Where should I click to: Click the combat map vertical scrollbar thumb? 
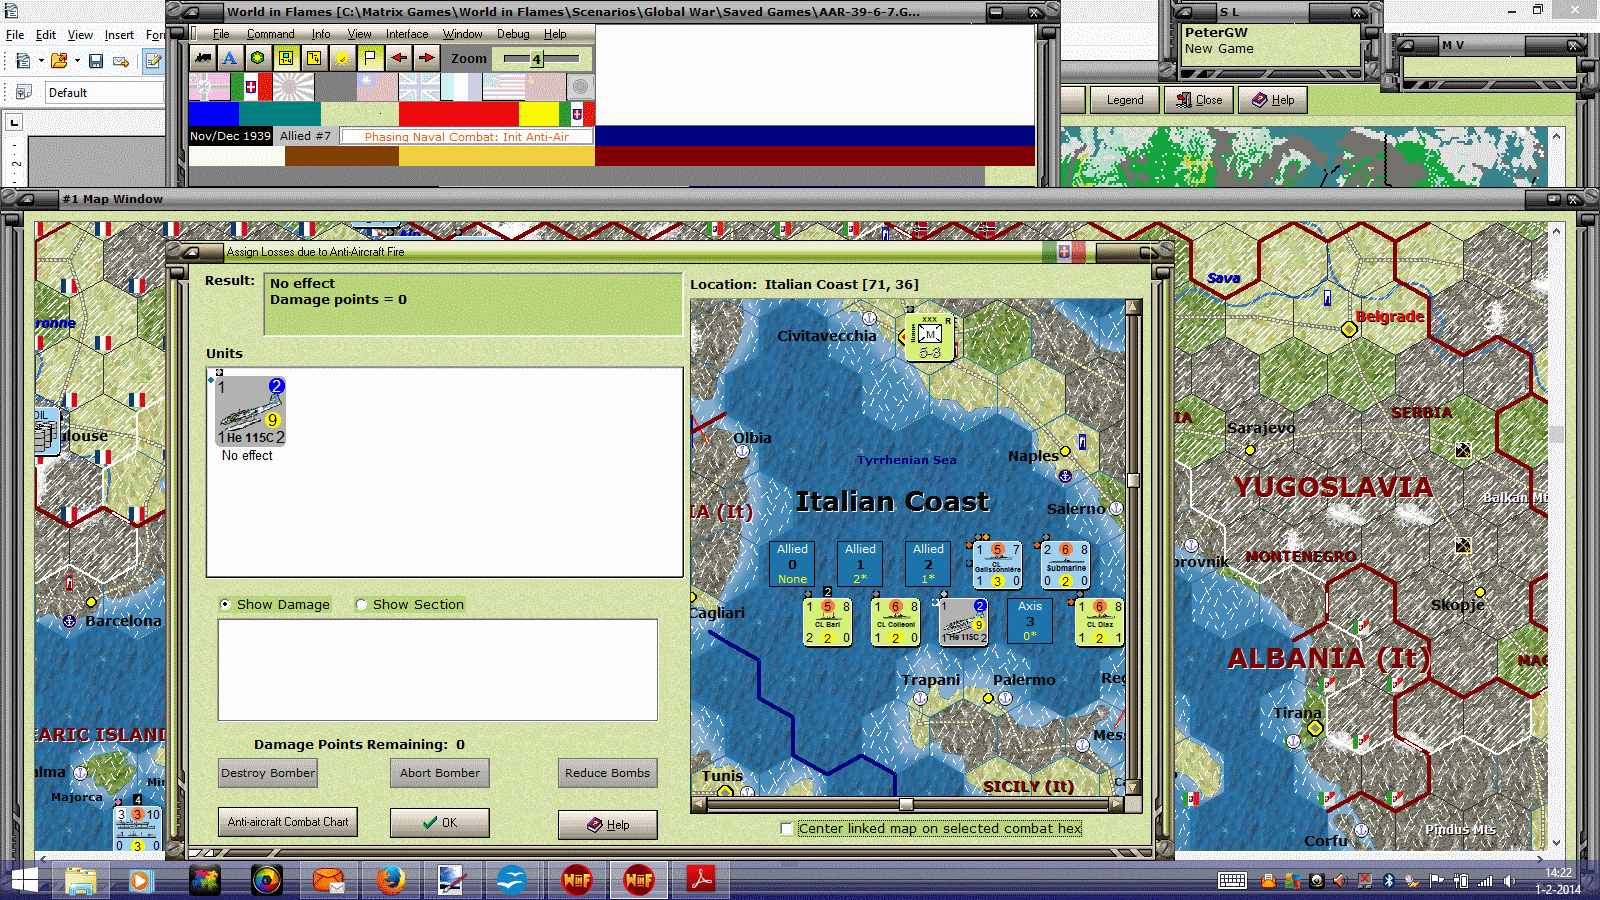tap(1133, 480)
